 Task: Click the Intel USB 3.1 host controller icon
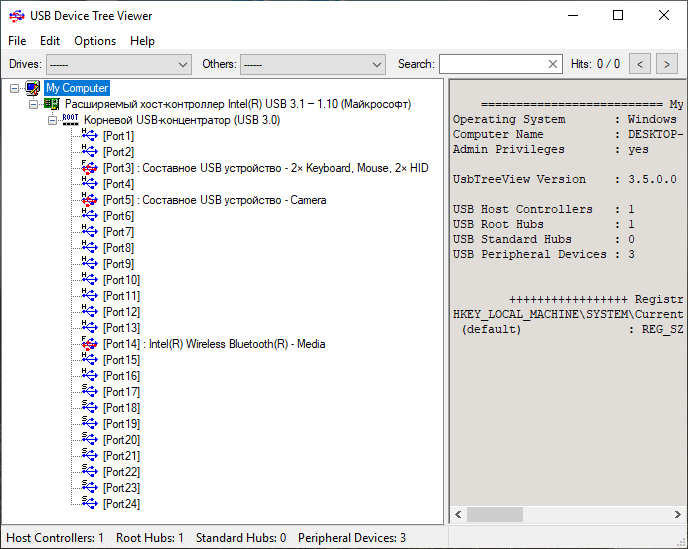point(51,104)
